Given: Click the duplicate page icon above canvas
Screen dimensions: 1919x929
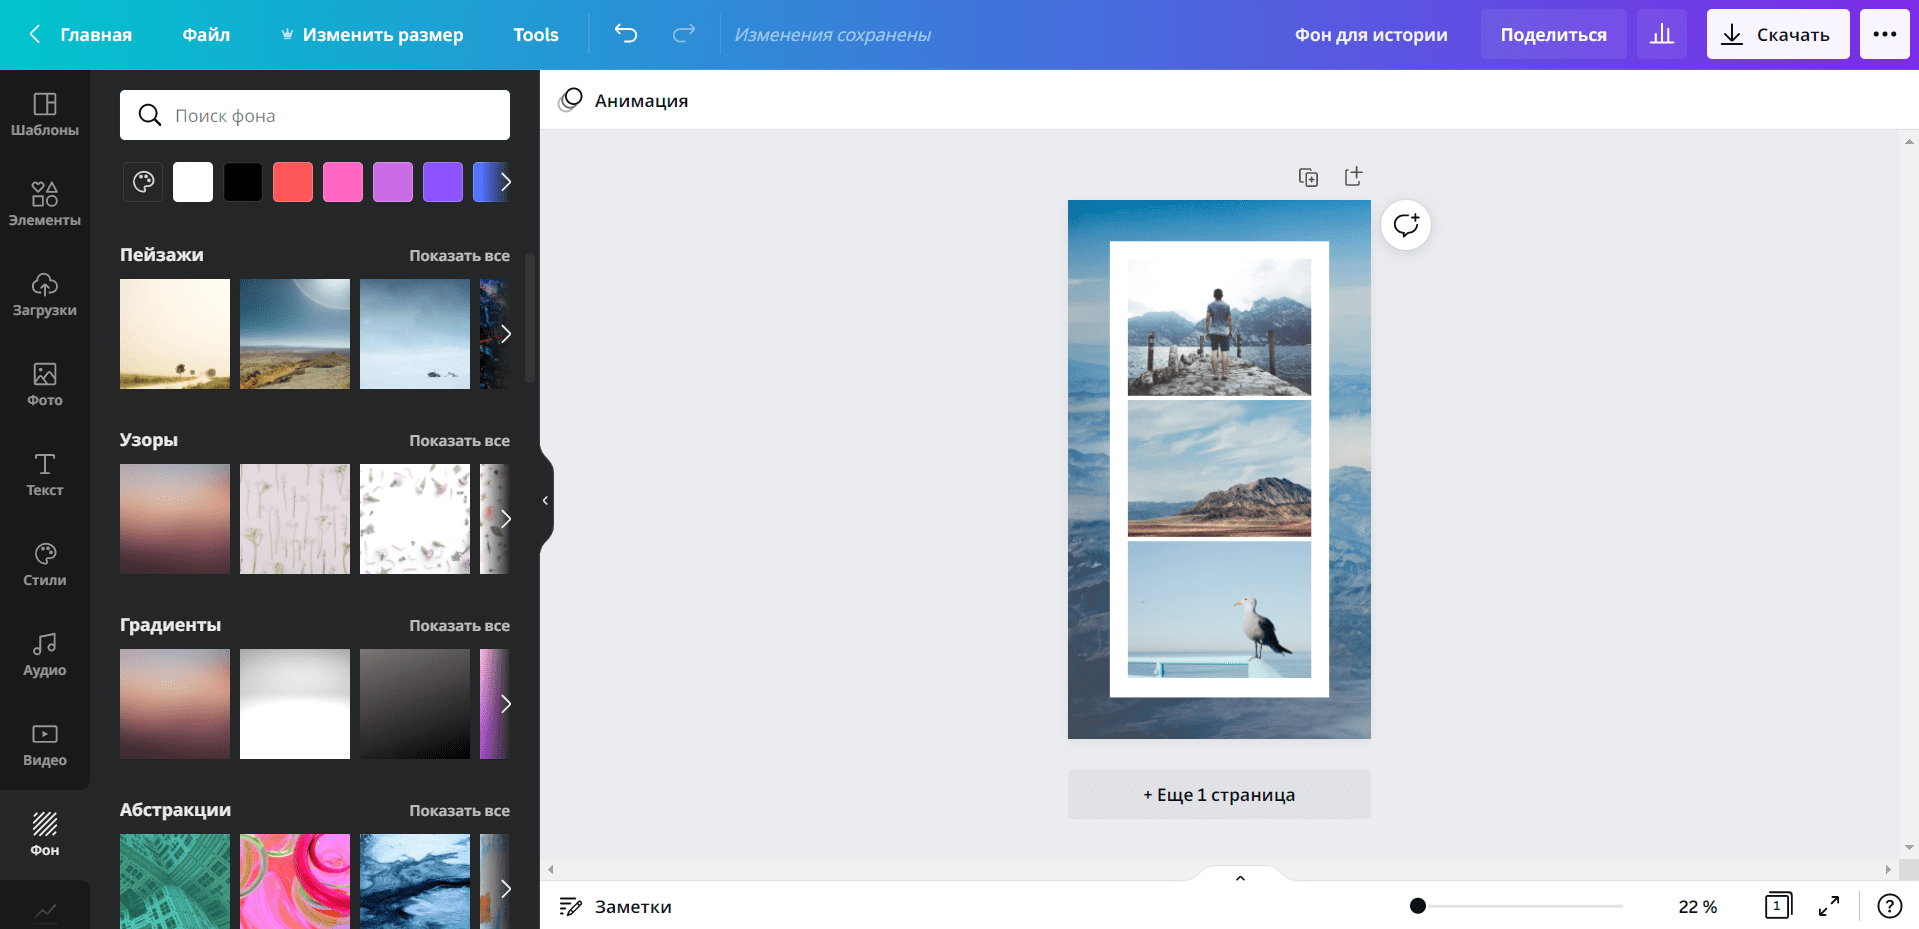Looking at the screenshot, I should [x=1308, y=177].
